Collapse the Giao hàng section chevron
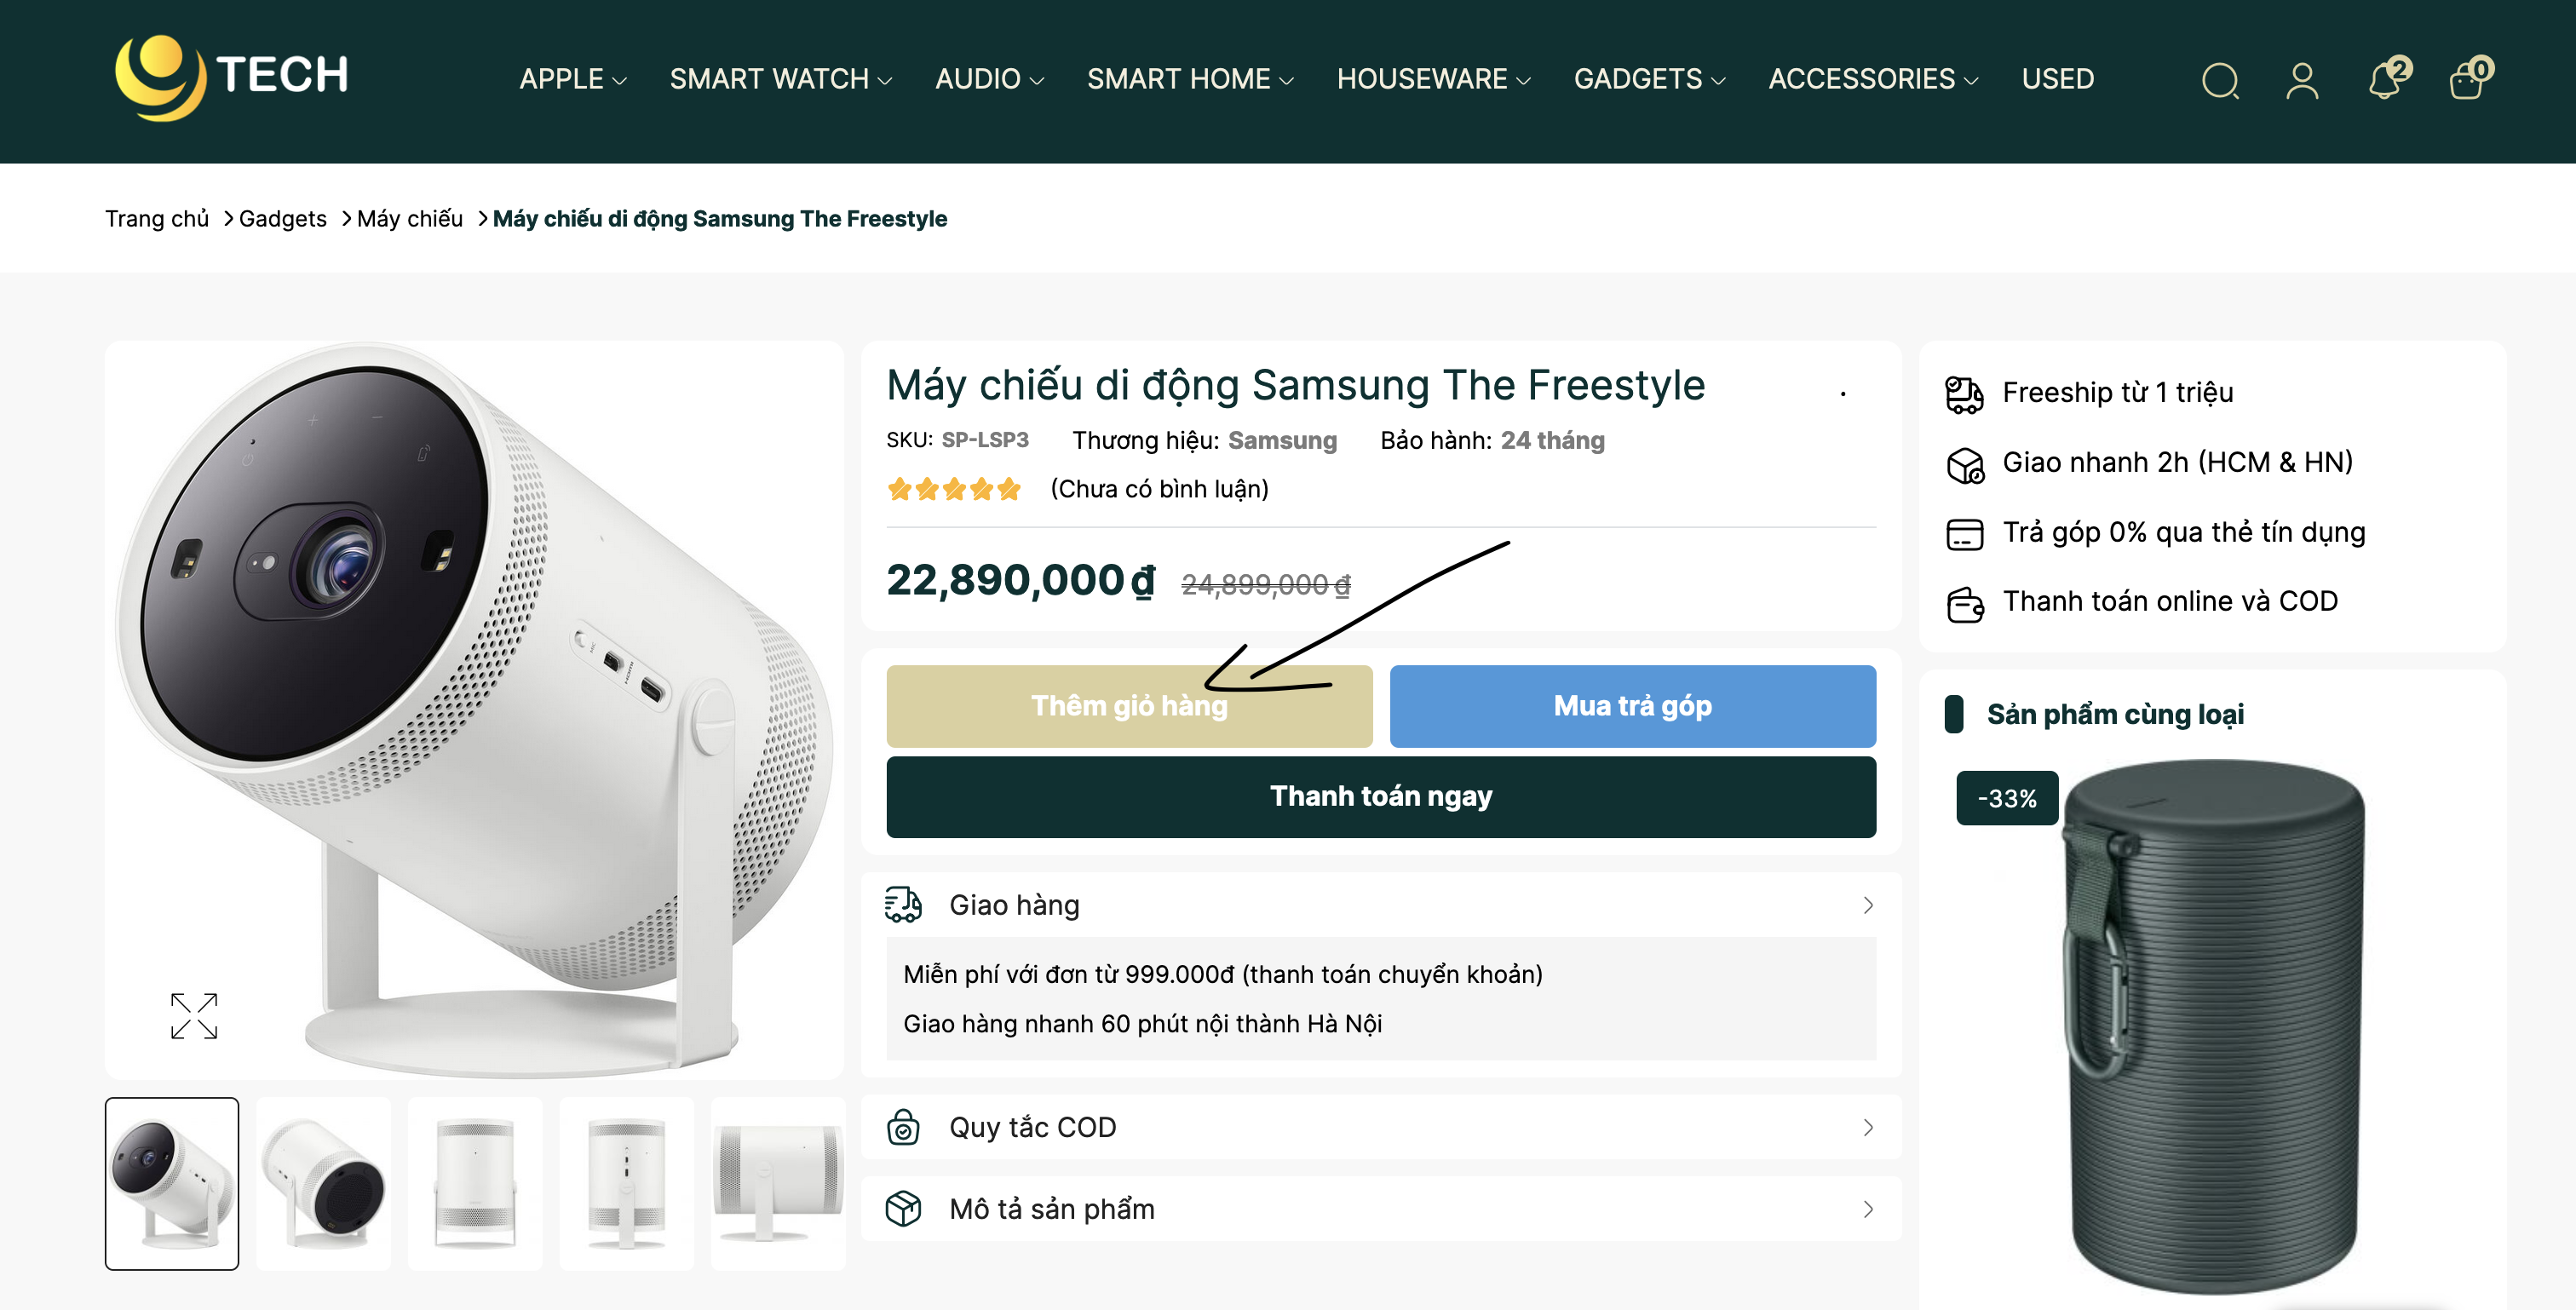Image resolution: width=2576 pixels, height=1310 pixels. click(1867, 905)
